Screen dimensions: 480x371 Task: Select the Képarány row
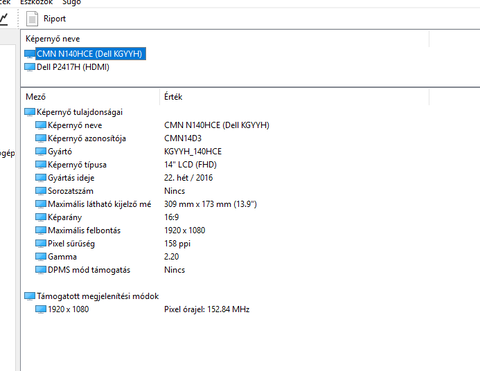[x=65, y=217]
